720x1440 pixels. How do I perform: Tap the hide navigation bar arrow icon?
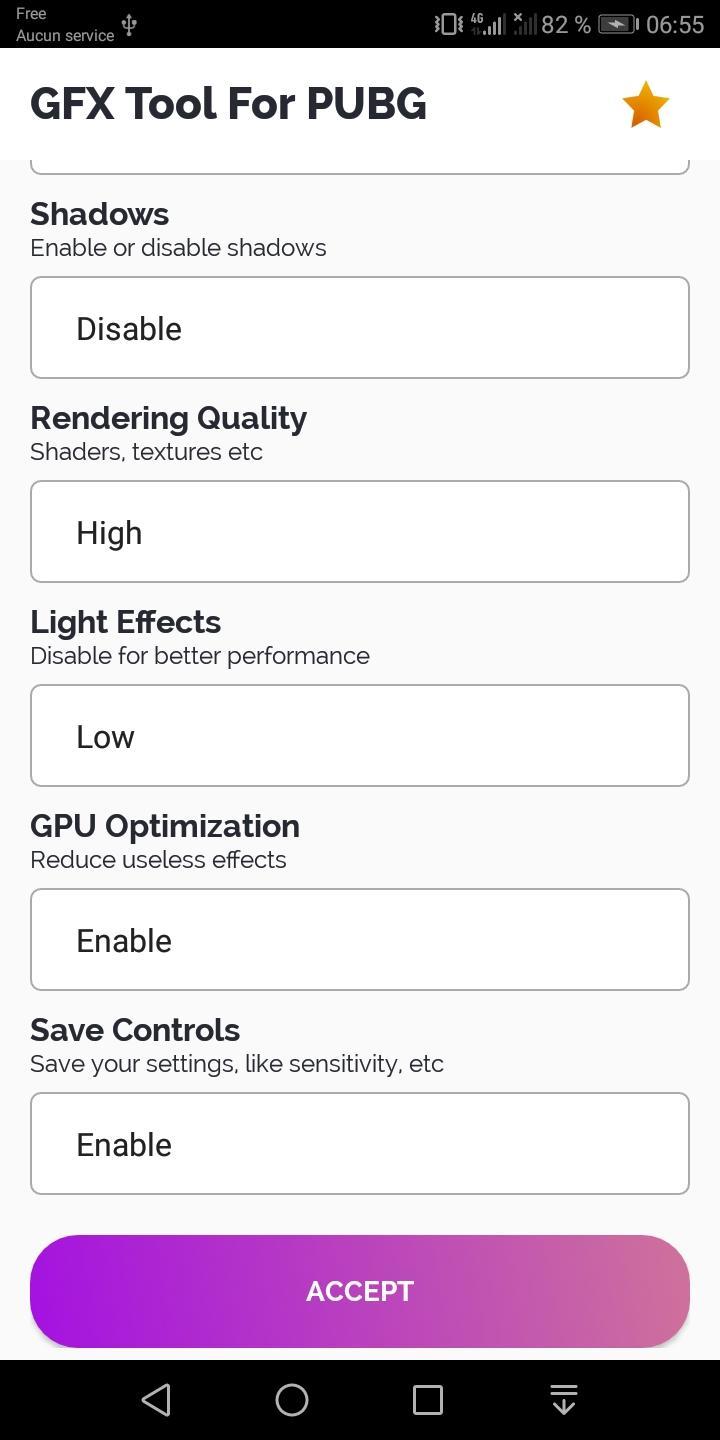tap(564, 1400)
